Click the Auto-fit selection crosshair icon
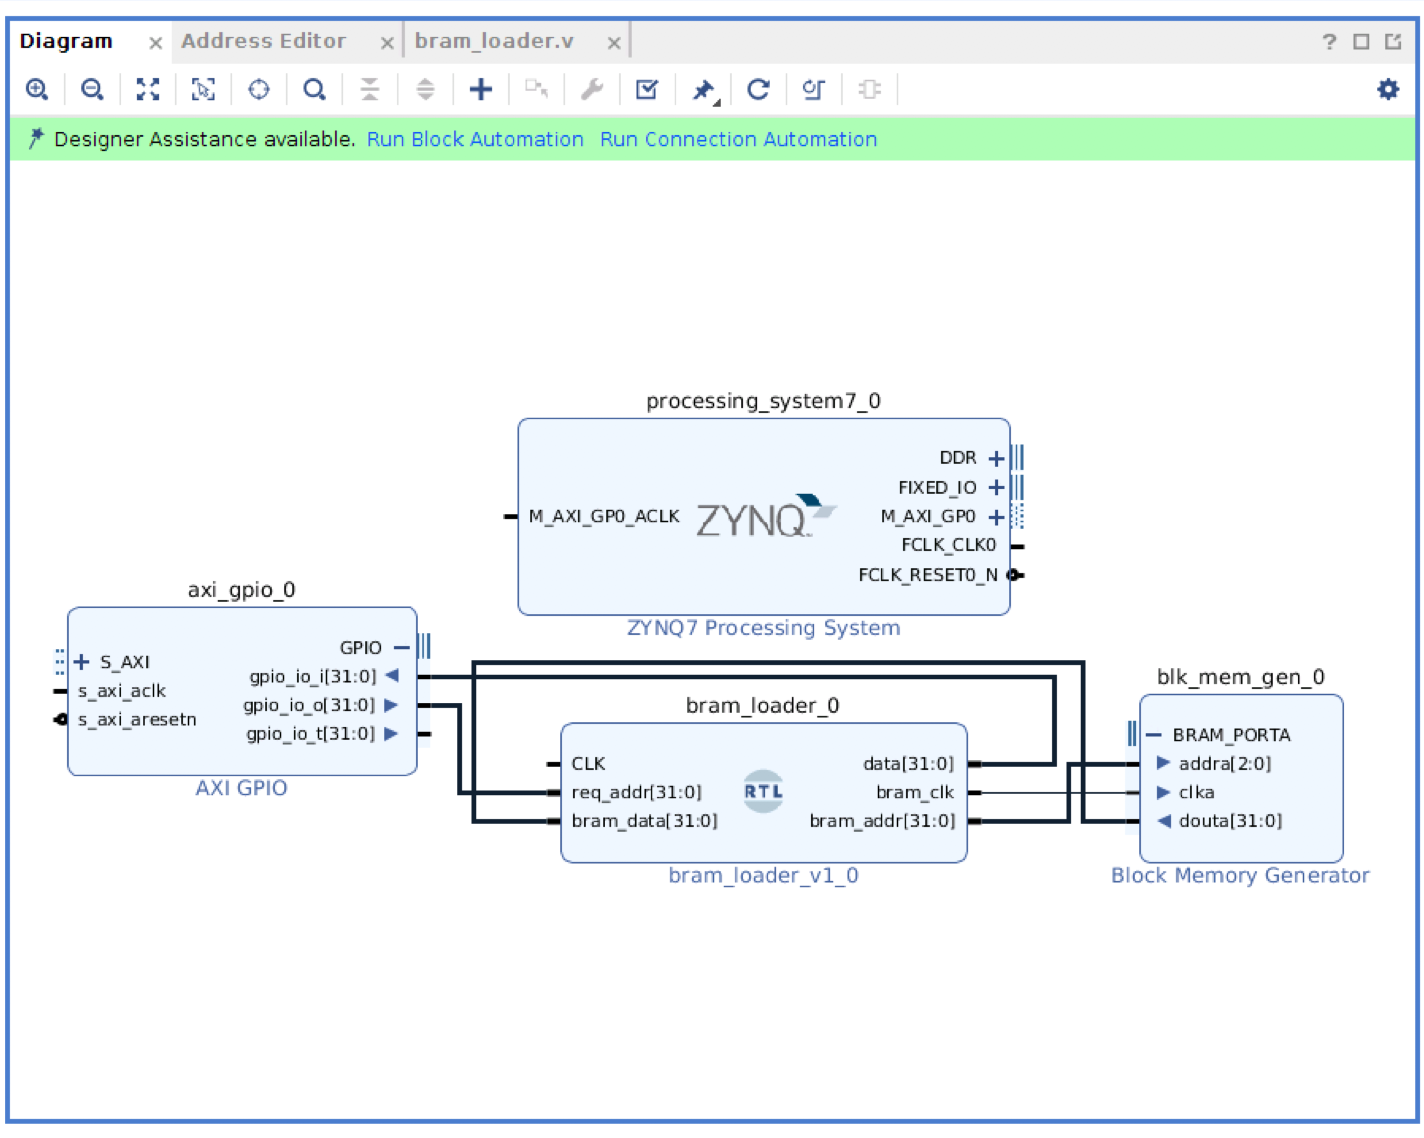This screenshot has width=1424, height=1138. pyautogui.click(x=259, y=90)
